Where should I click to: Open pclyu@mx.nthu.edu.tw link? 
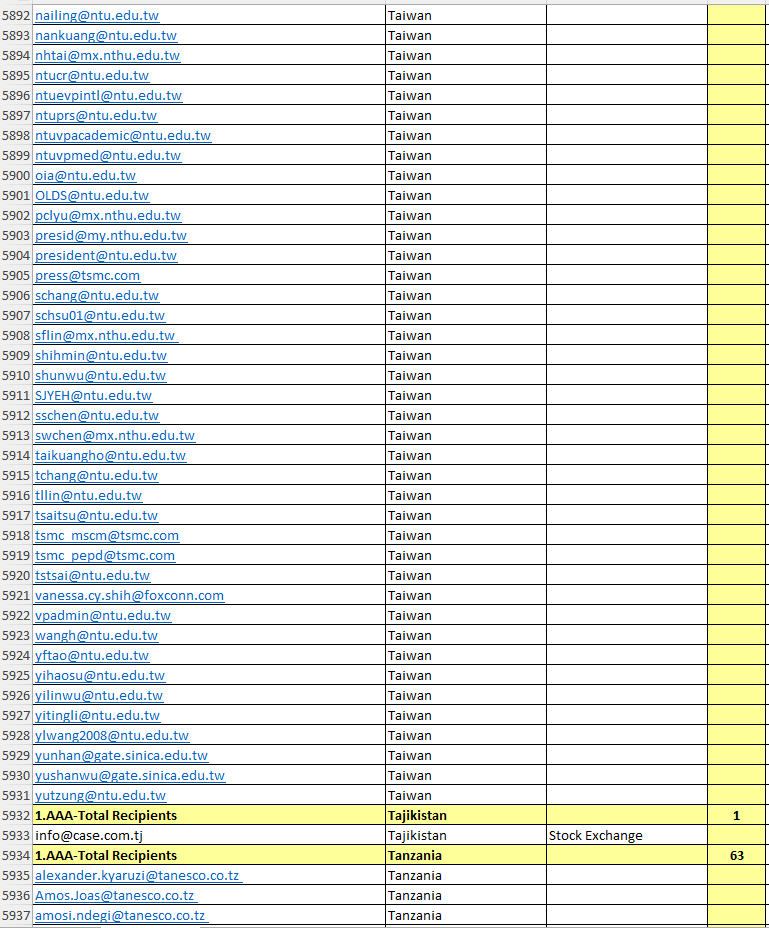click(108, 216)
